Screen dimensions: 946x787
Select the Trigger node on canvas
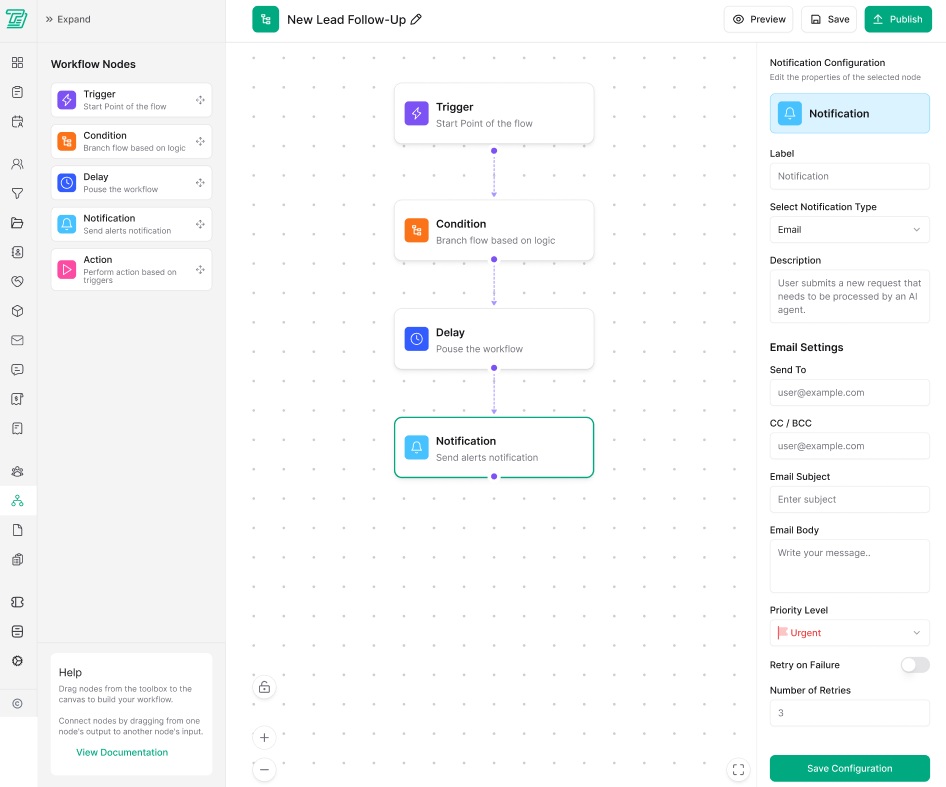(x=493, y=114)
